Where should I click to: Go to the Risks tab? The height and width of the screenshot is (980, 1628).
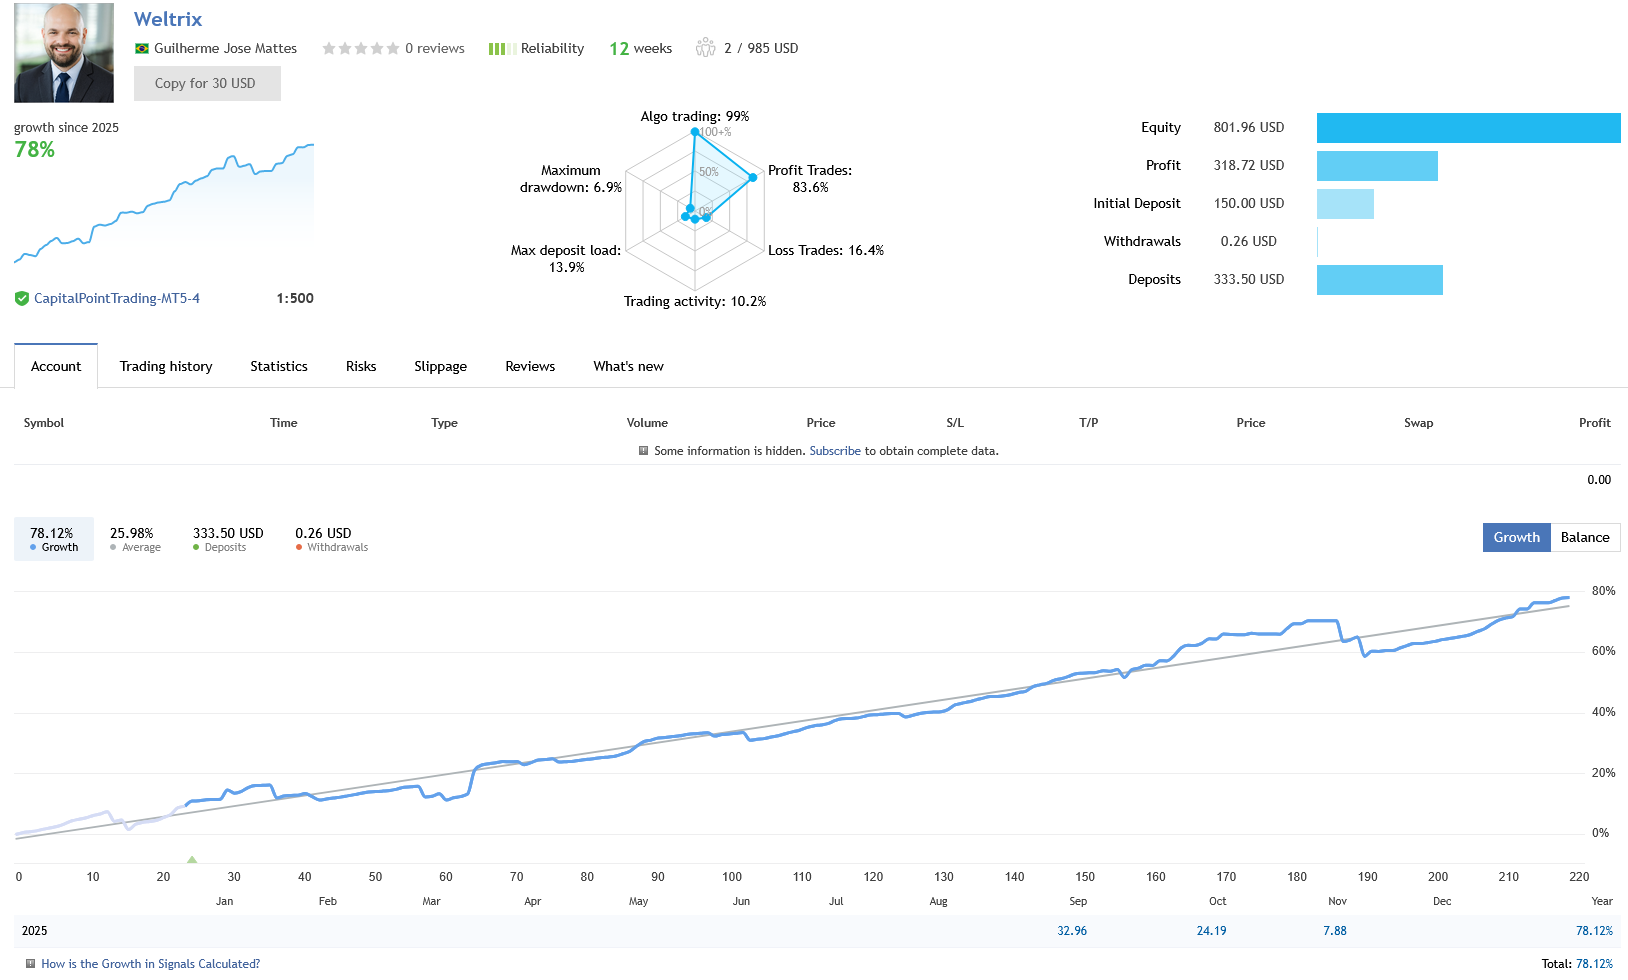coord(361,367)
